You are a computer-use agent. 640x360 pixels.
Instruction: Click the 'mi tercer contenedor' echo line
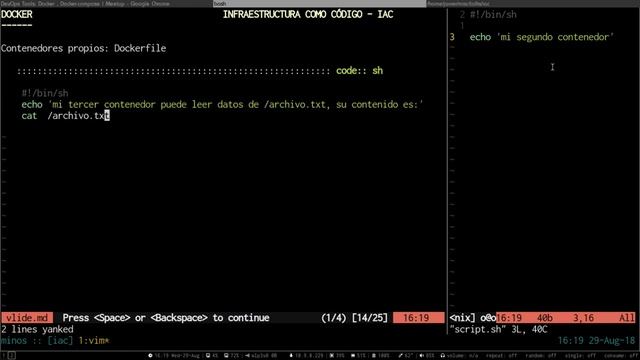tap(222, 104)
